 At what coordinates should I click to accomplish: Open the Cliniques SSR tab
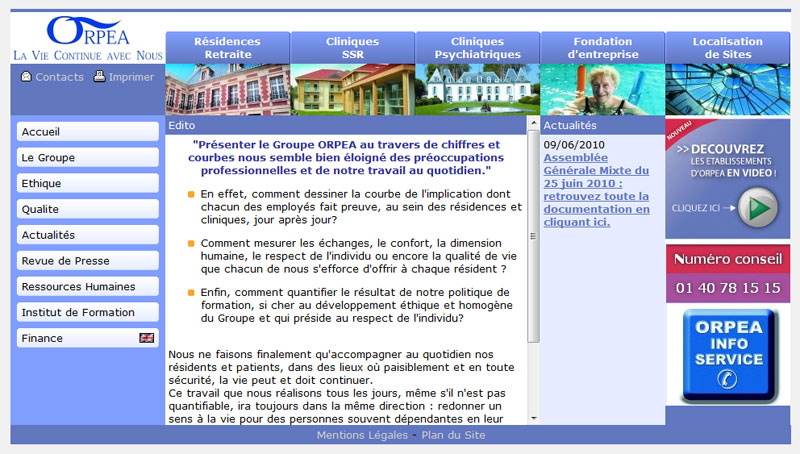point(353,48)
